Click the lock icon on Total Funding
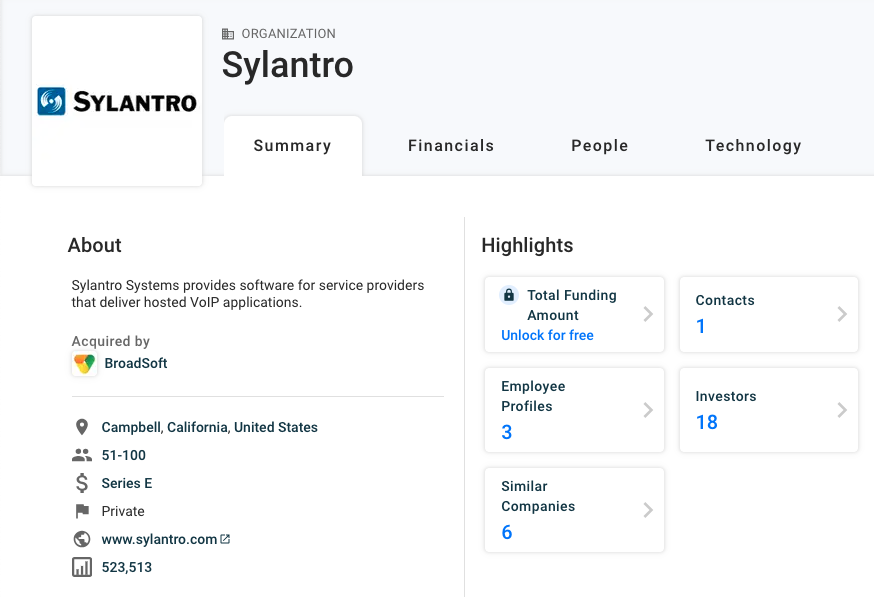The width and height of the screenshot is (874, 597). point(508,295)
